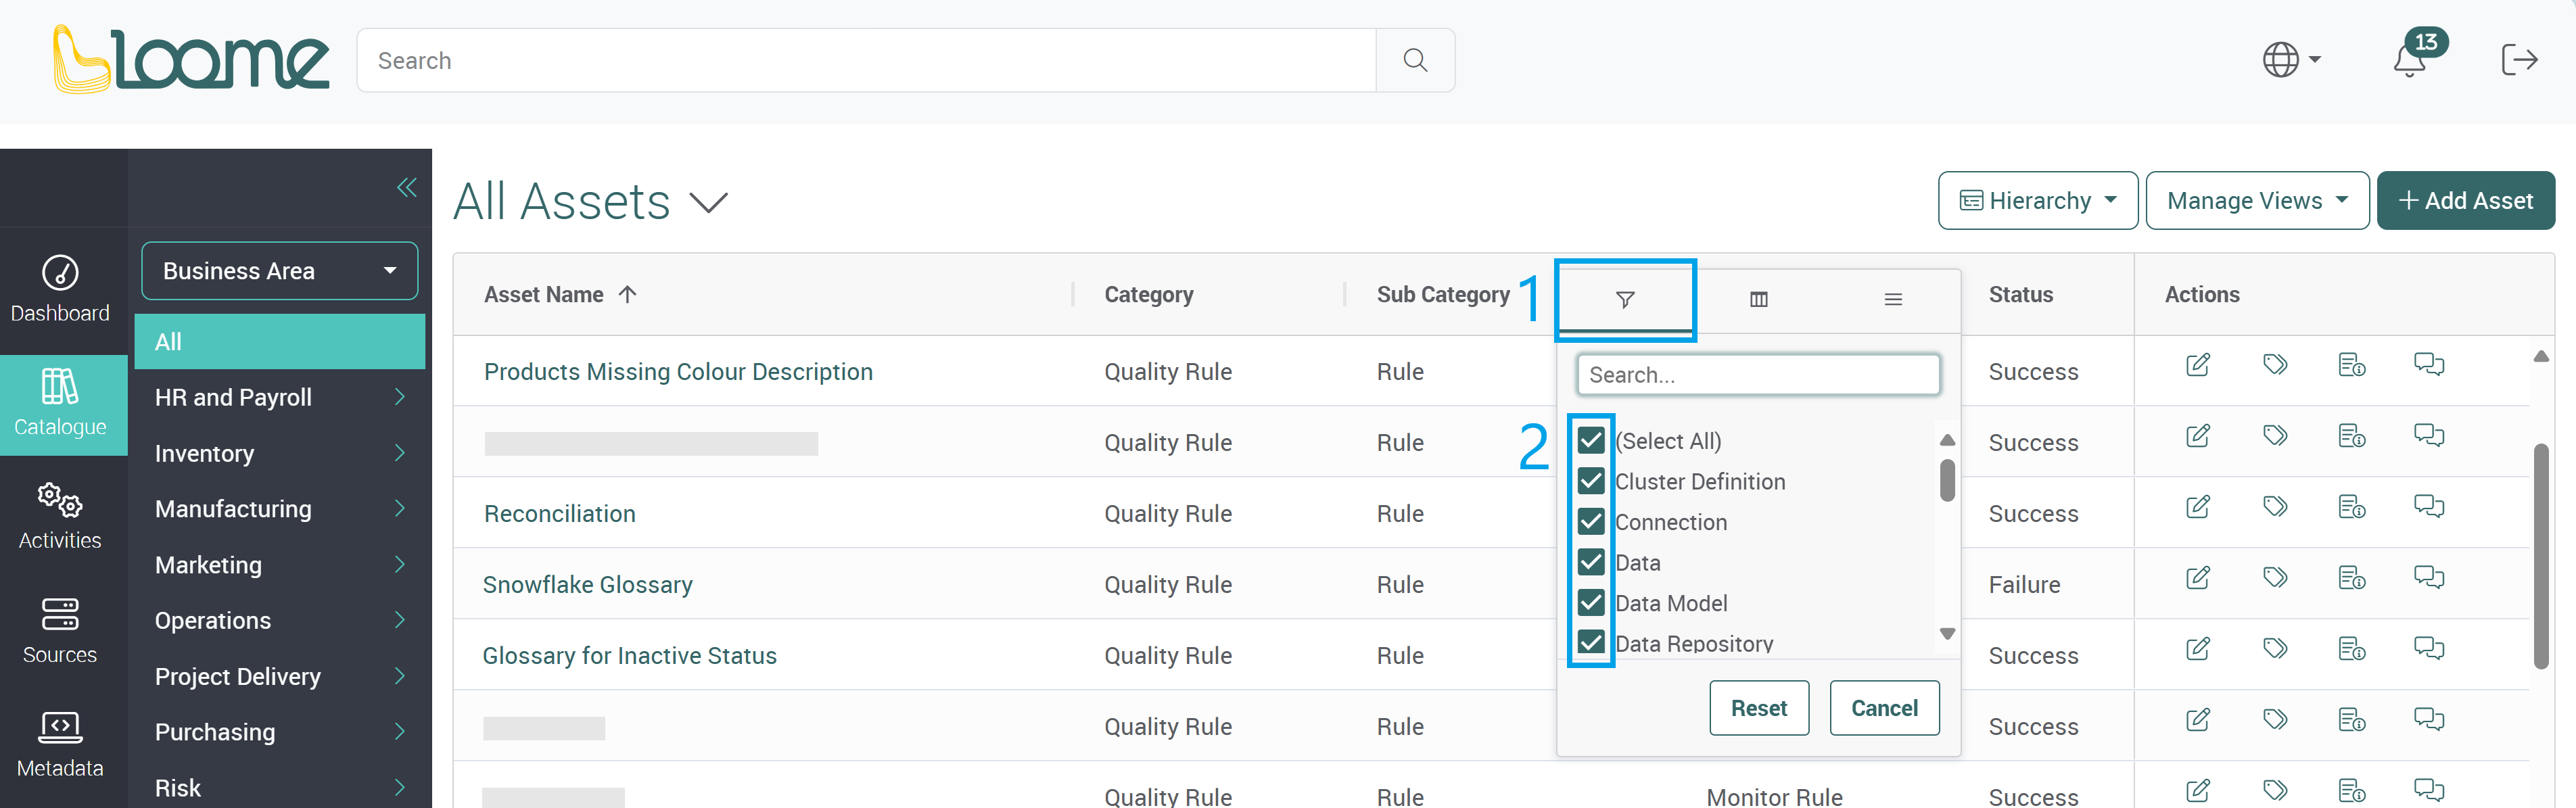The height and width of the screenshot is (808, 2576).
Task: Open the Reconciliation asset link
Action: click(560, 514)
